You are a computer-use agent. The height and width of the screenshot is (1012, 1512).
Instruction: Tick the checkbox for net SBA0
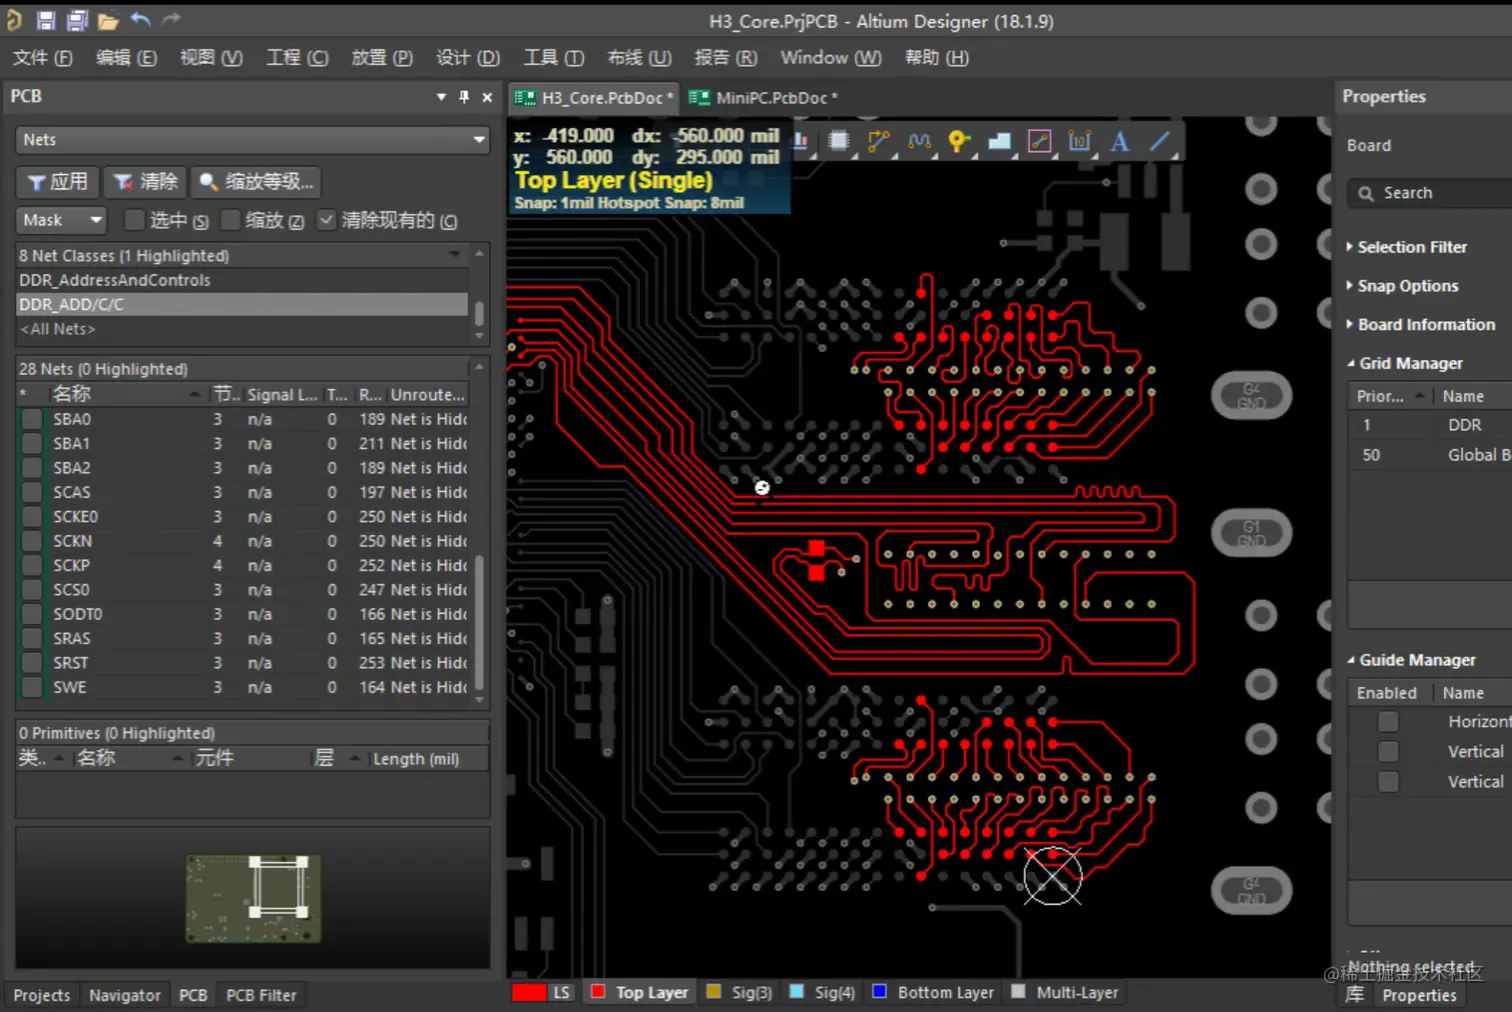[x=32, y=419]
